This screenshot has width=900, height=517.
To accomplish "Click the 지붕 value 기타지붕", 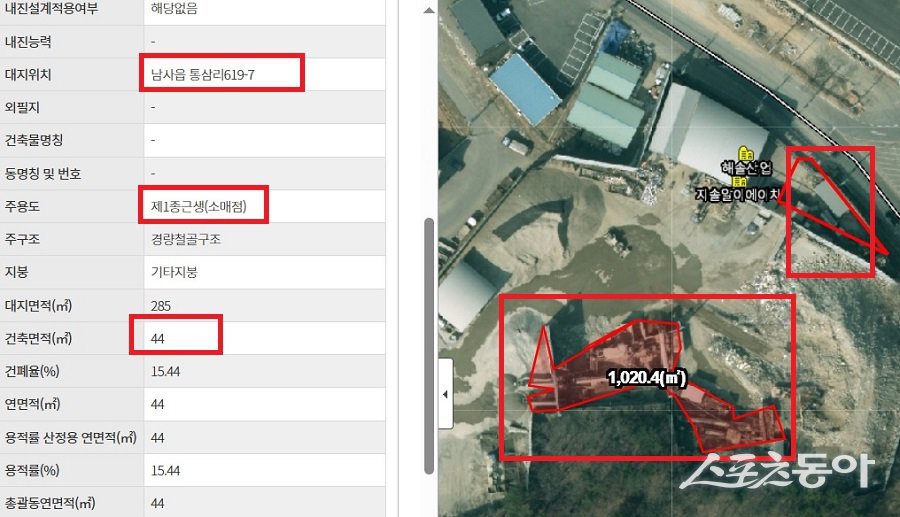I will [174, 272].
